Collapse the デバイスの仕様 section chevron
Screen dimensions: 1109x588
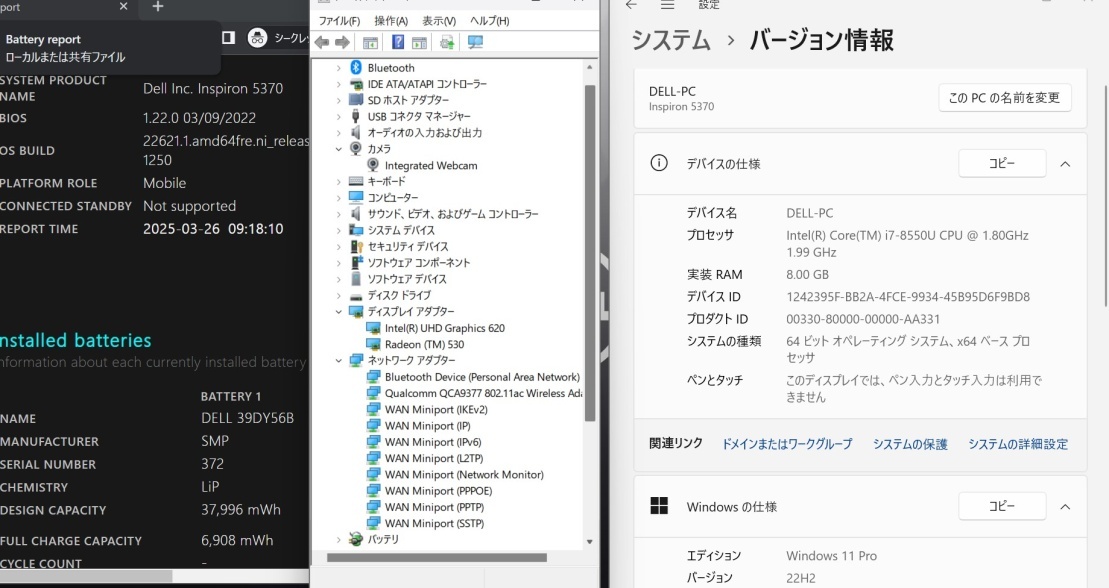(x=1065, y=164)
